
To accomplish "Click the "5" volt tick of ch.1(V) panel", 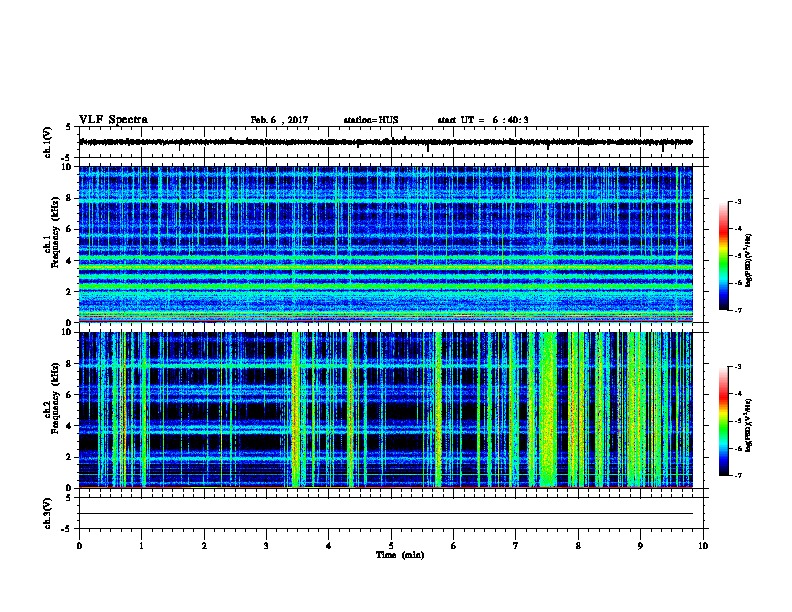I will tap(69, 127).
